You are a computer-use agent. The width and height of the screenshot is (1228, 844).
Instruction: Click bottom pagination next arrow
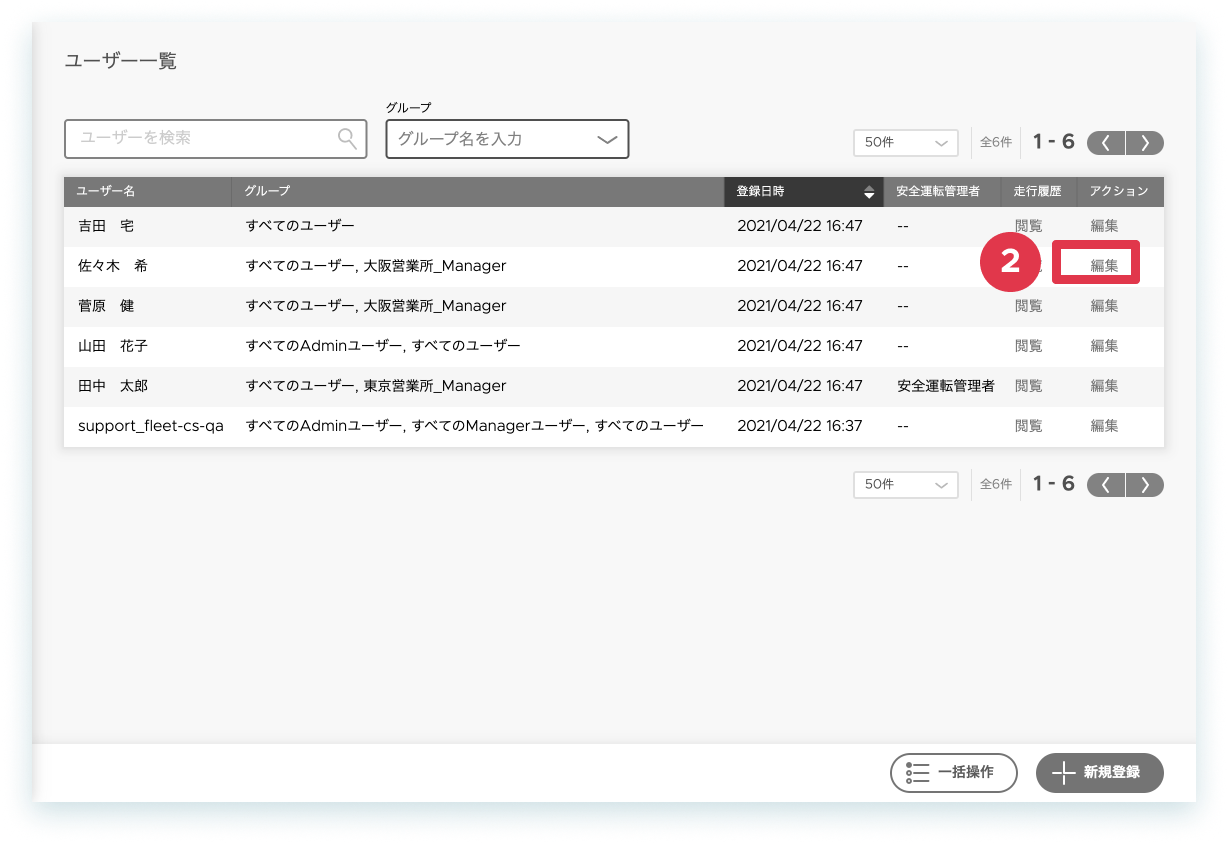[1145, 484]
